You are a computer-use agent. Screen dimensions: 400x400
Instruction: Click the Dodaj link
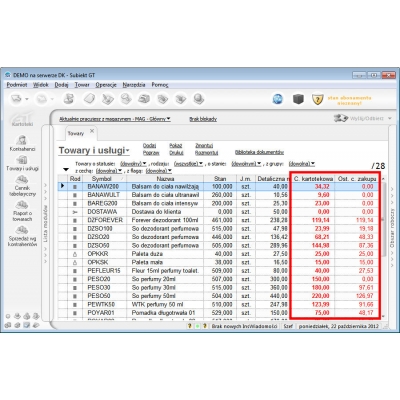pyautogui.click(x=149, y=146)
